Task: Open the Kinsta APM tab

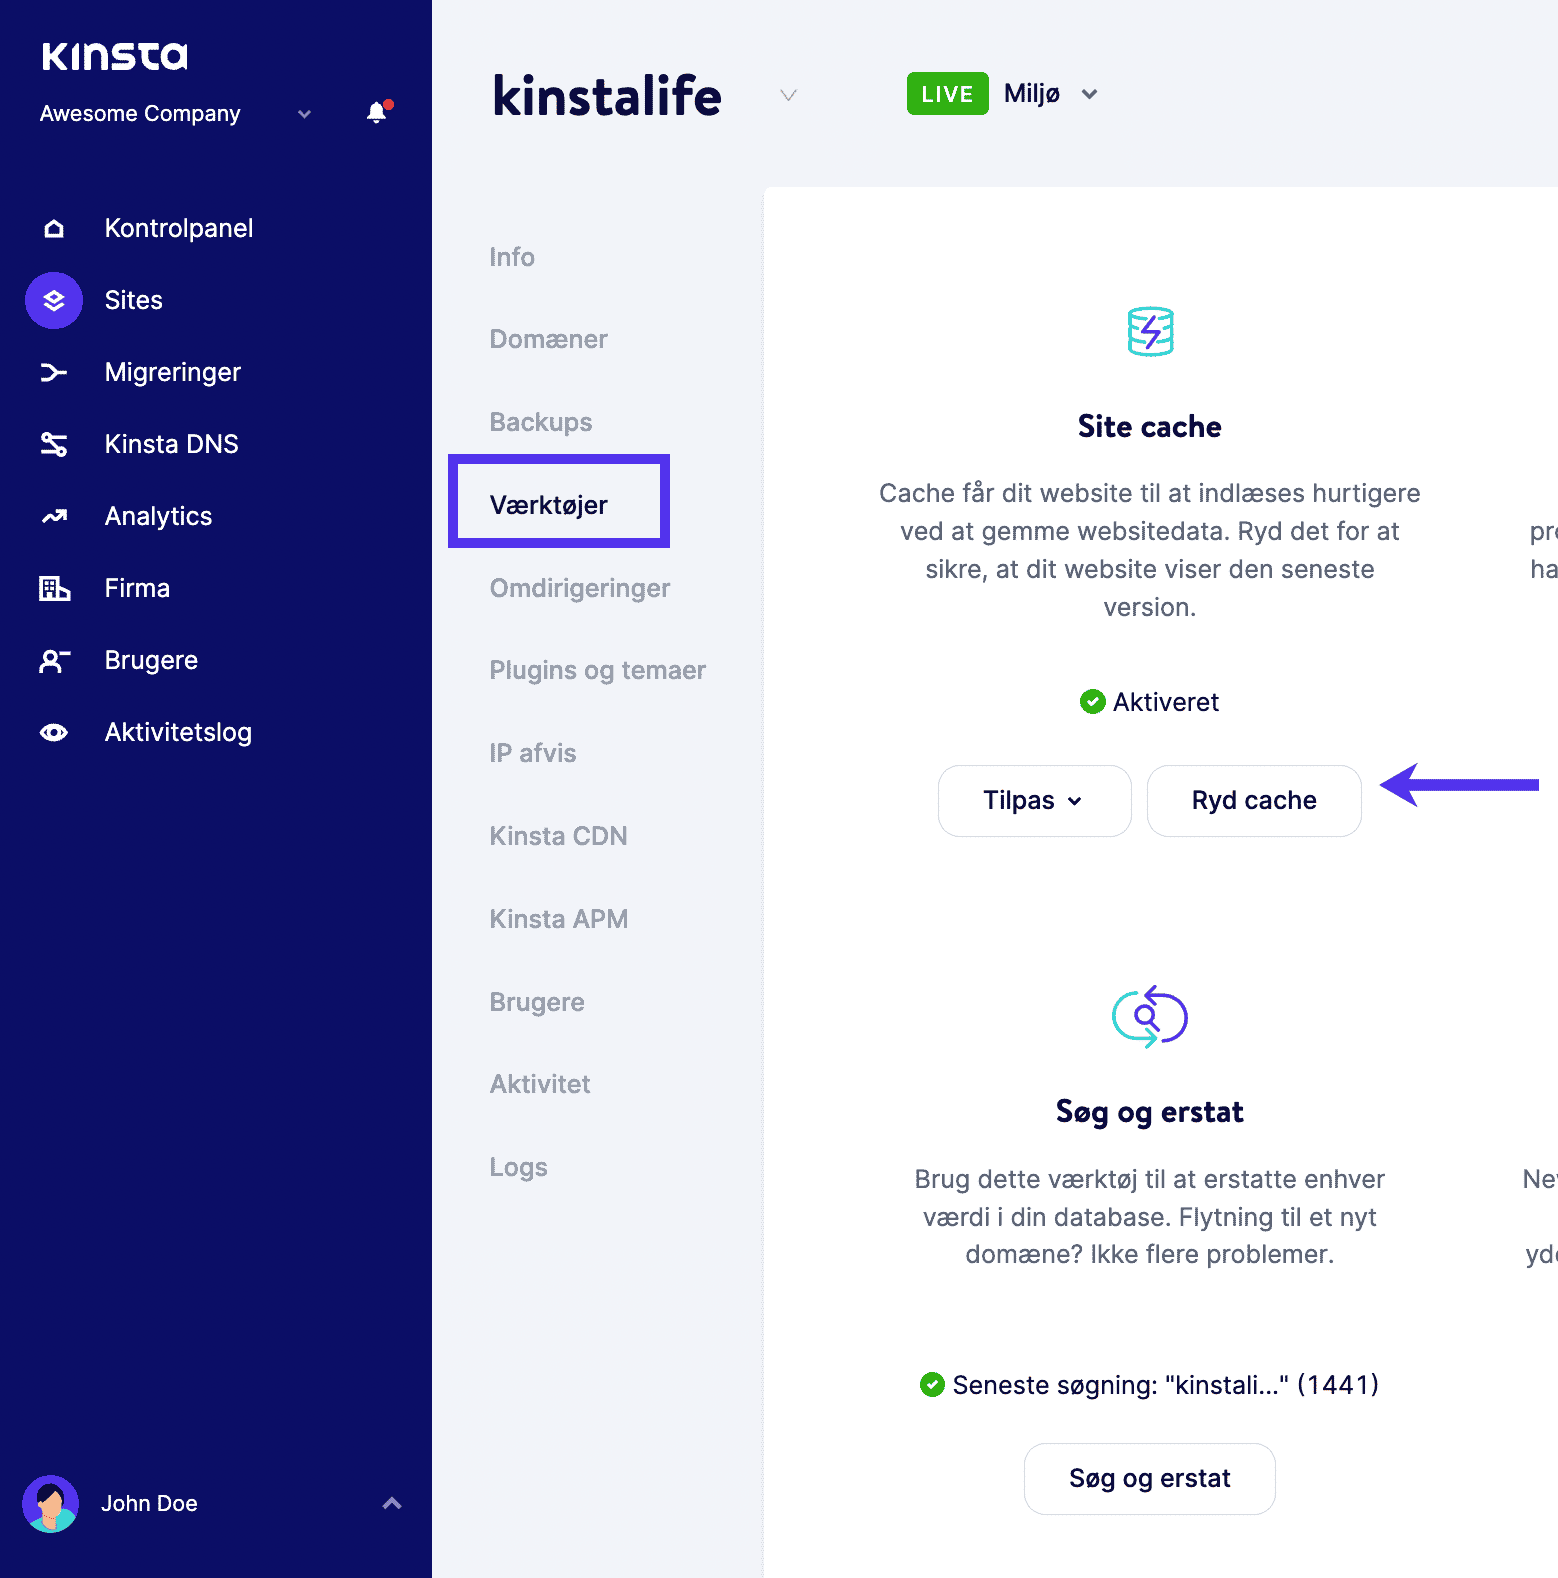Action: pyautogui.click(x=559, y=919)
